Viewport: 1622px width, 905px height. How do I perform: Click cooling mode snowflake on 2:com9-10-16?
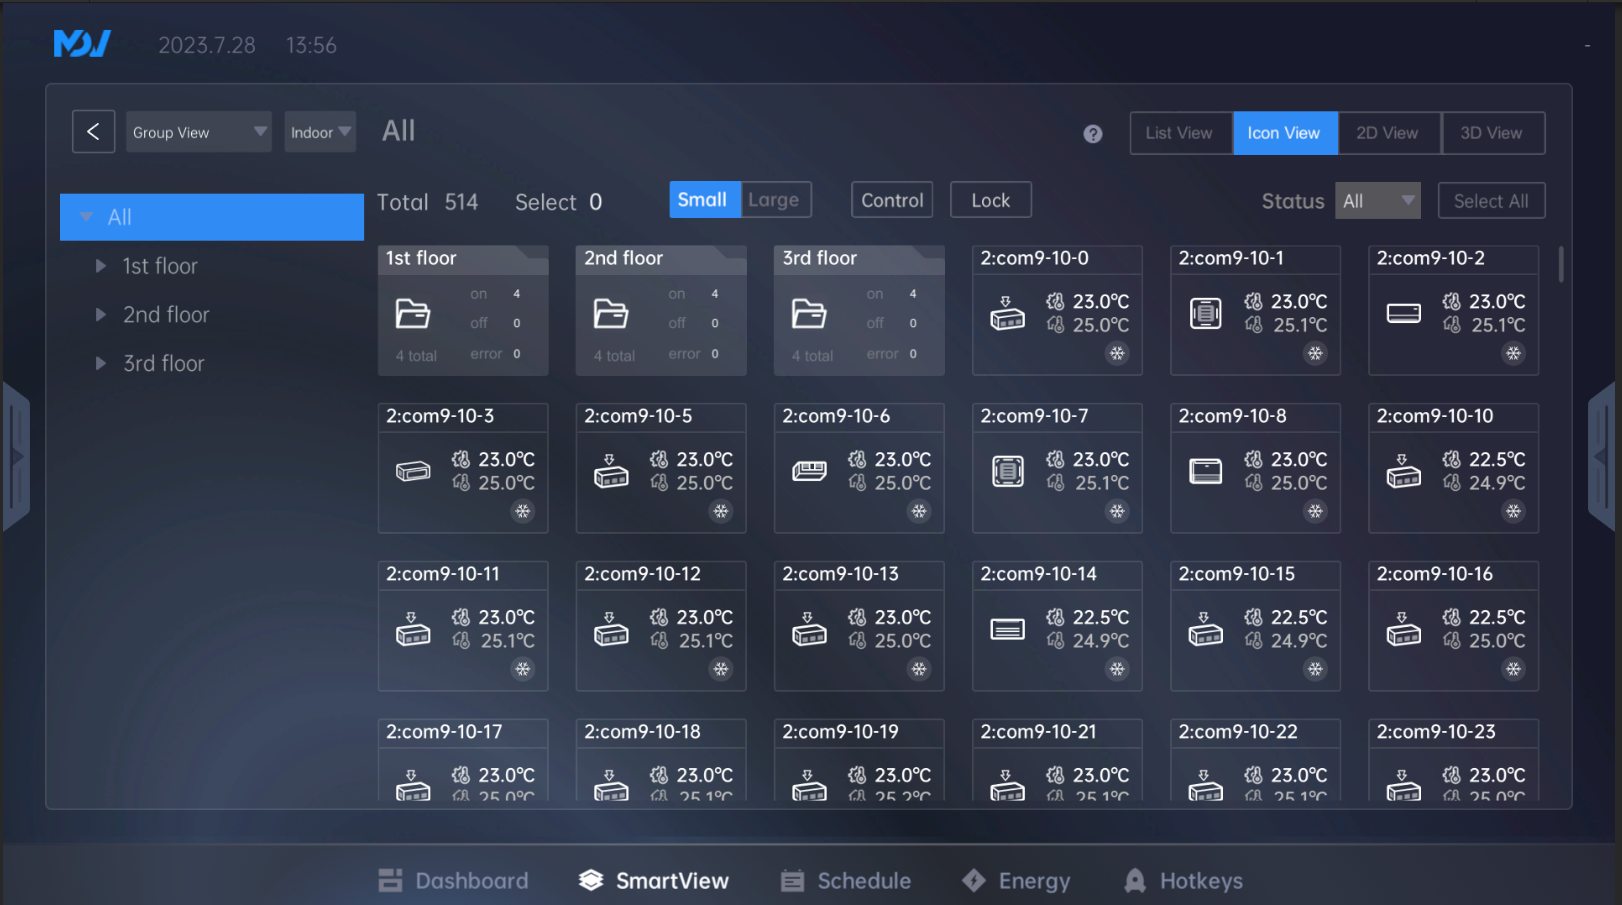[x=1513, y=669]
